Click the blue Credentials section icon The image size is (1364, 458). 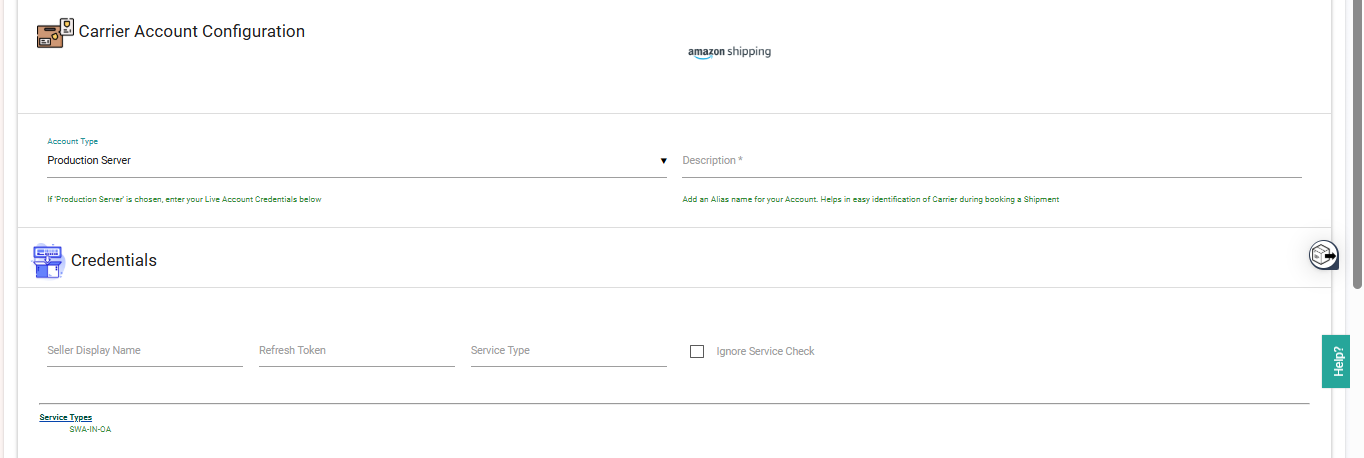(x=48, y=261)
